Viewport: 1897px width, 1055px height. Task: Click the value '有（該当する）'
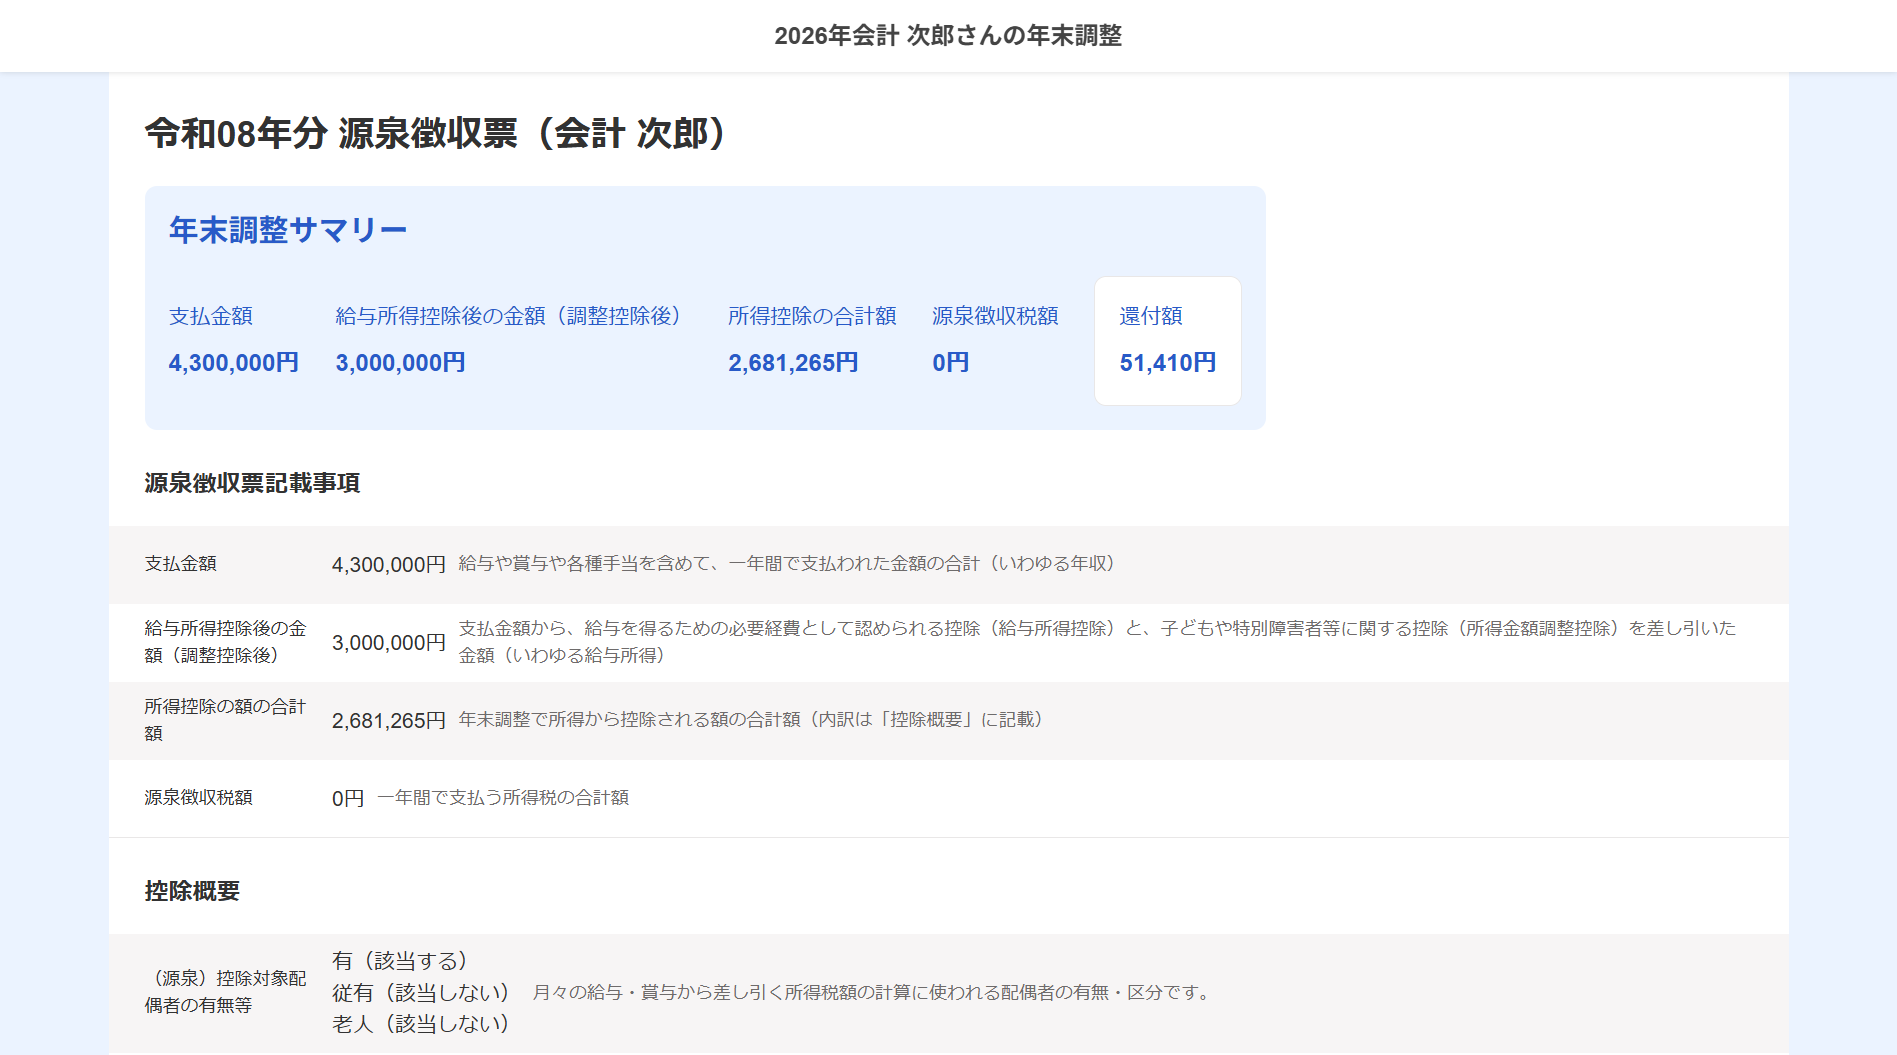coord(400,961)
